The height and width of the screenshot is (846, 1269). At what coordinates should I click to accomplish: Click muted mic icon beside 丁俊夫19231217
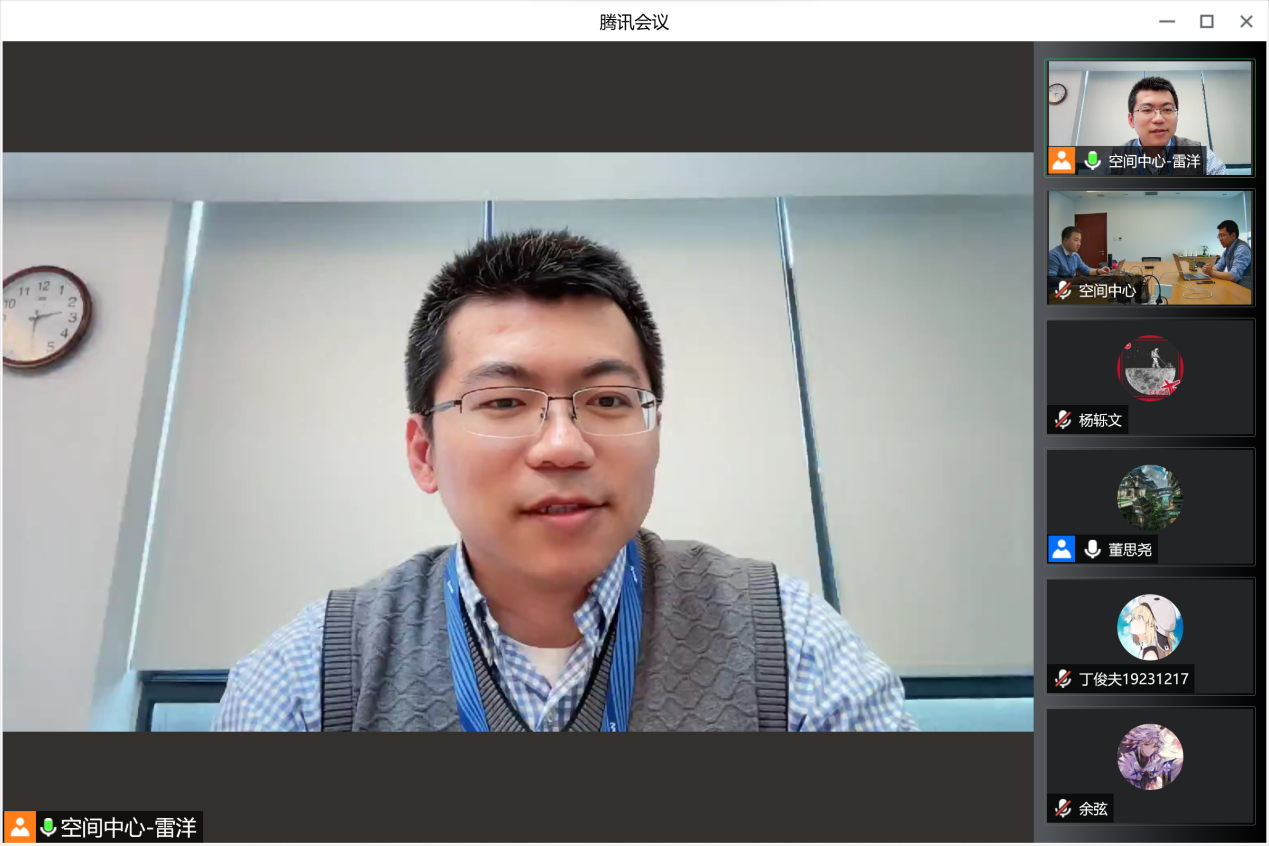point(1062,679)
